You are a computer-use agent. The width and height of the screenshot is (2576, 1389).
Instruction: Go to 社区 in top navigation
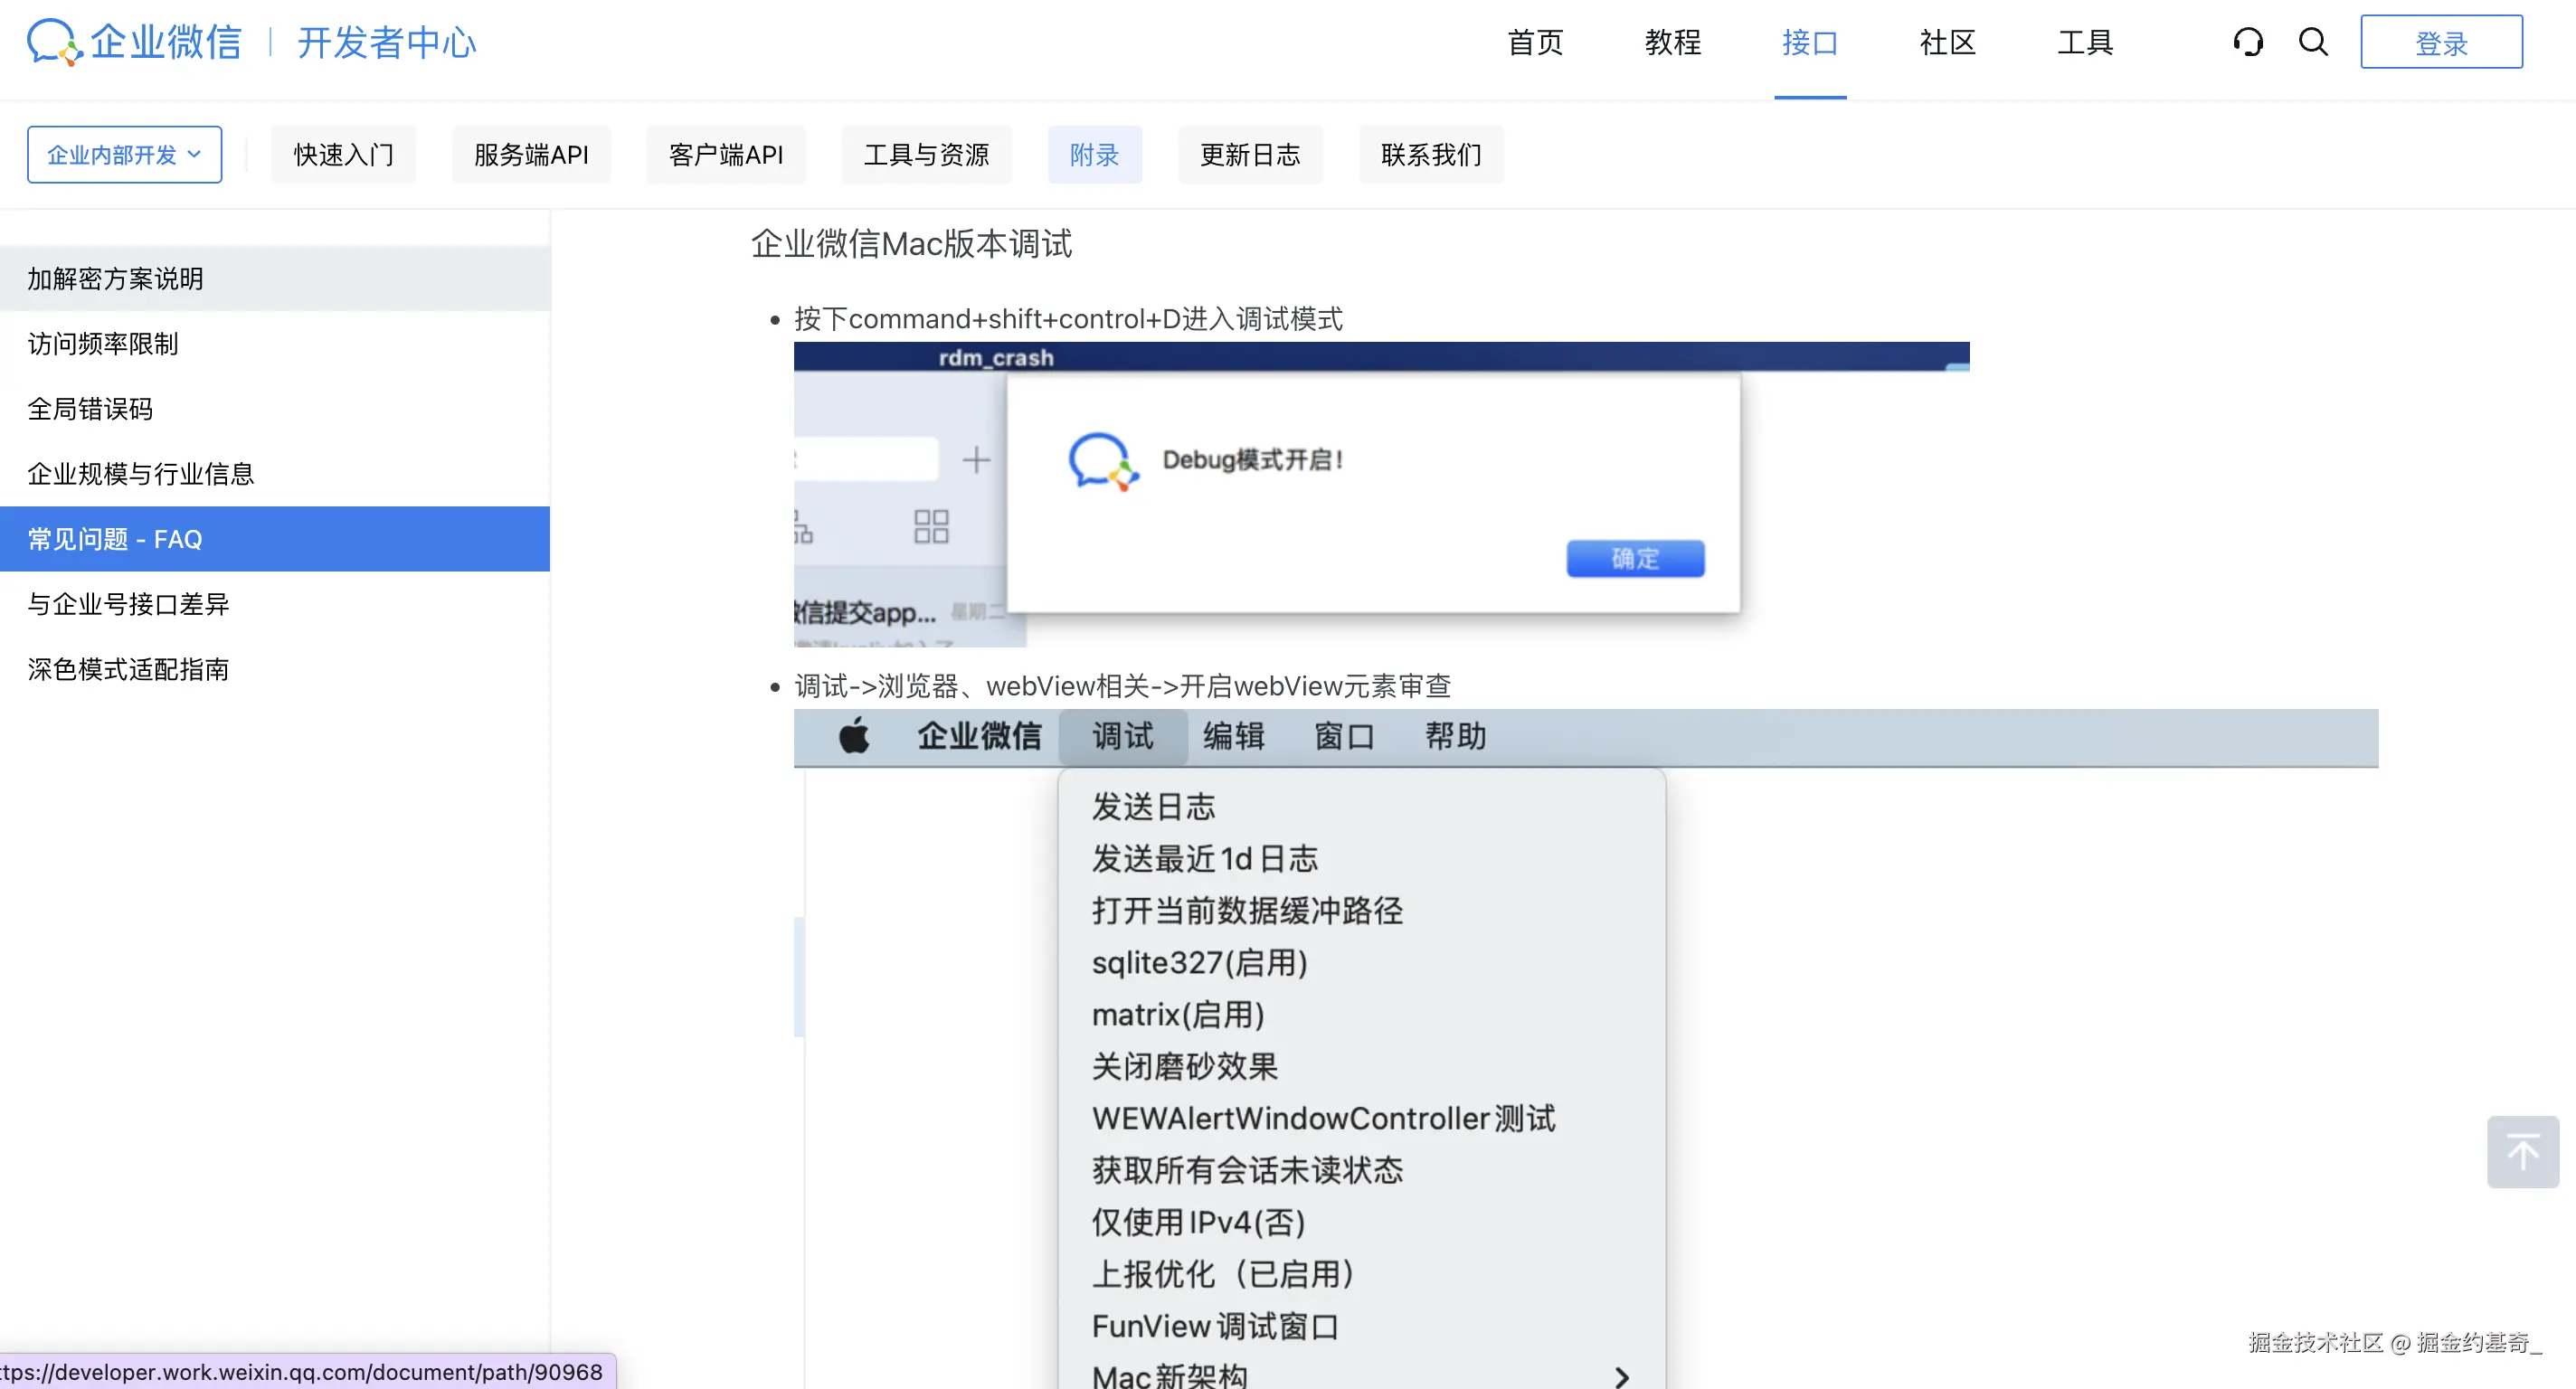point(1947,43)
